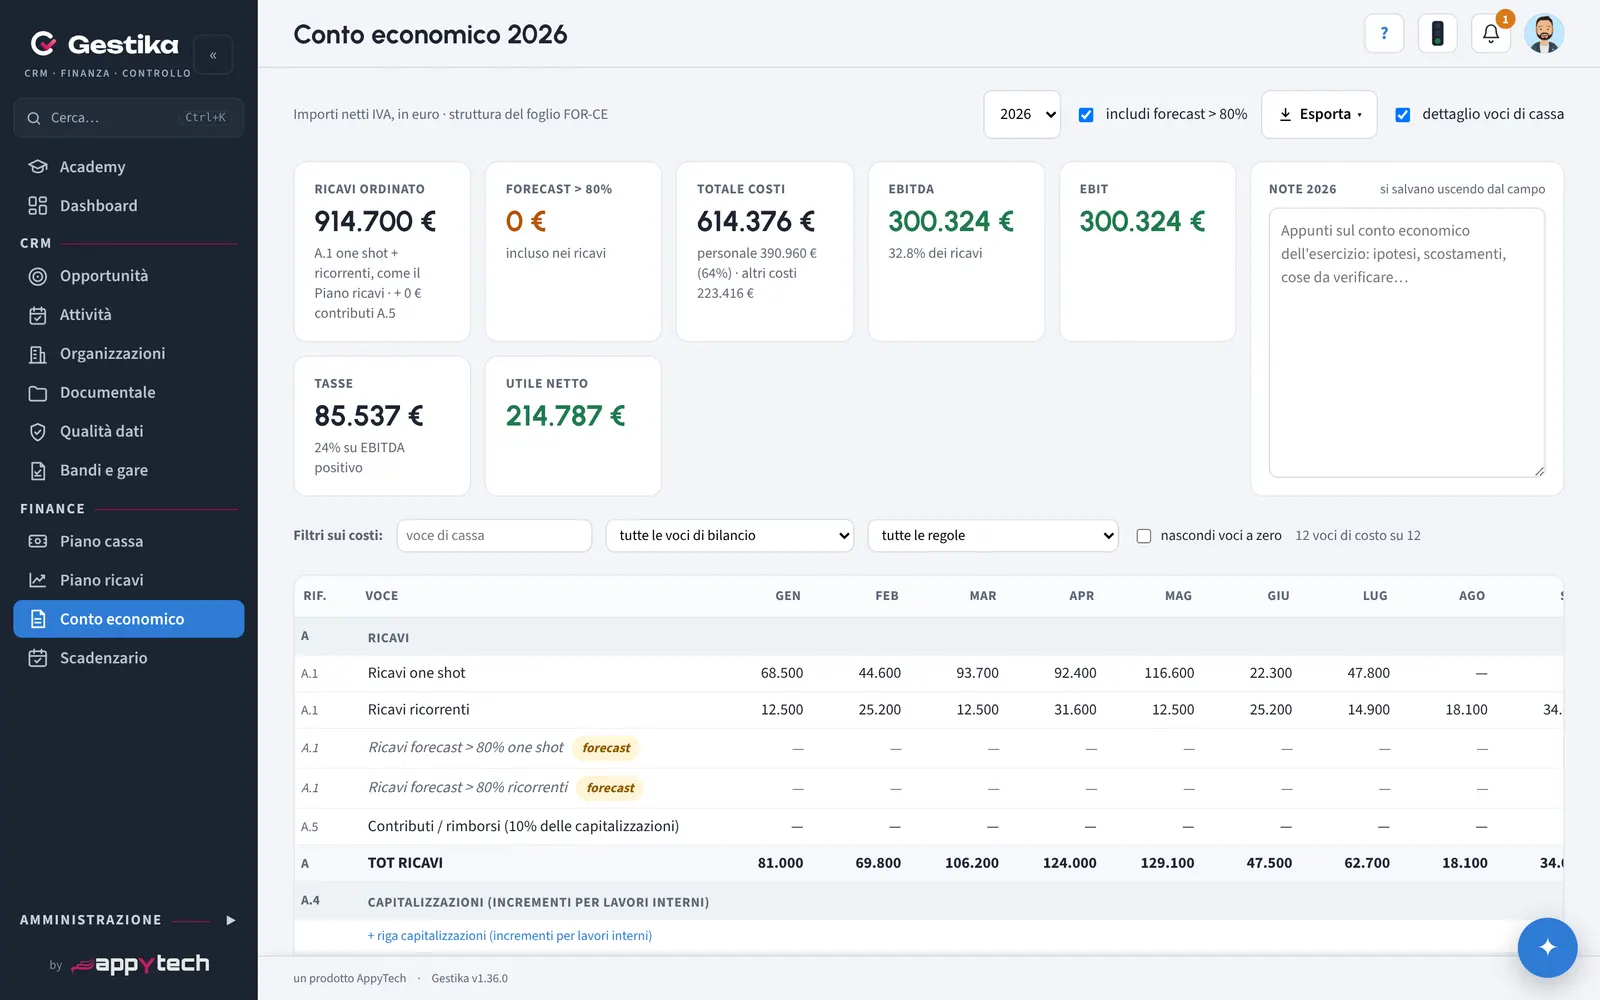1600x1000 pixels.
Task: Open the user avatar profile
Action: coord(1544,33)
